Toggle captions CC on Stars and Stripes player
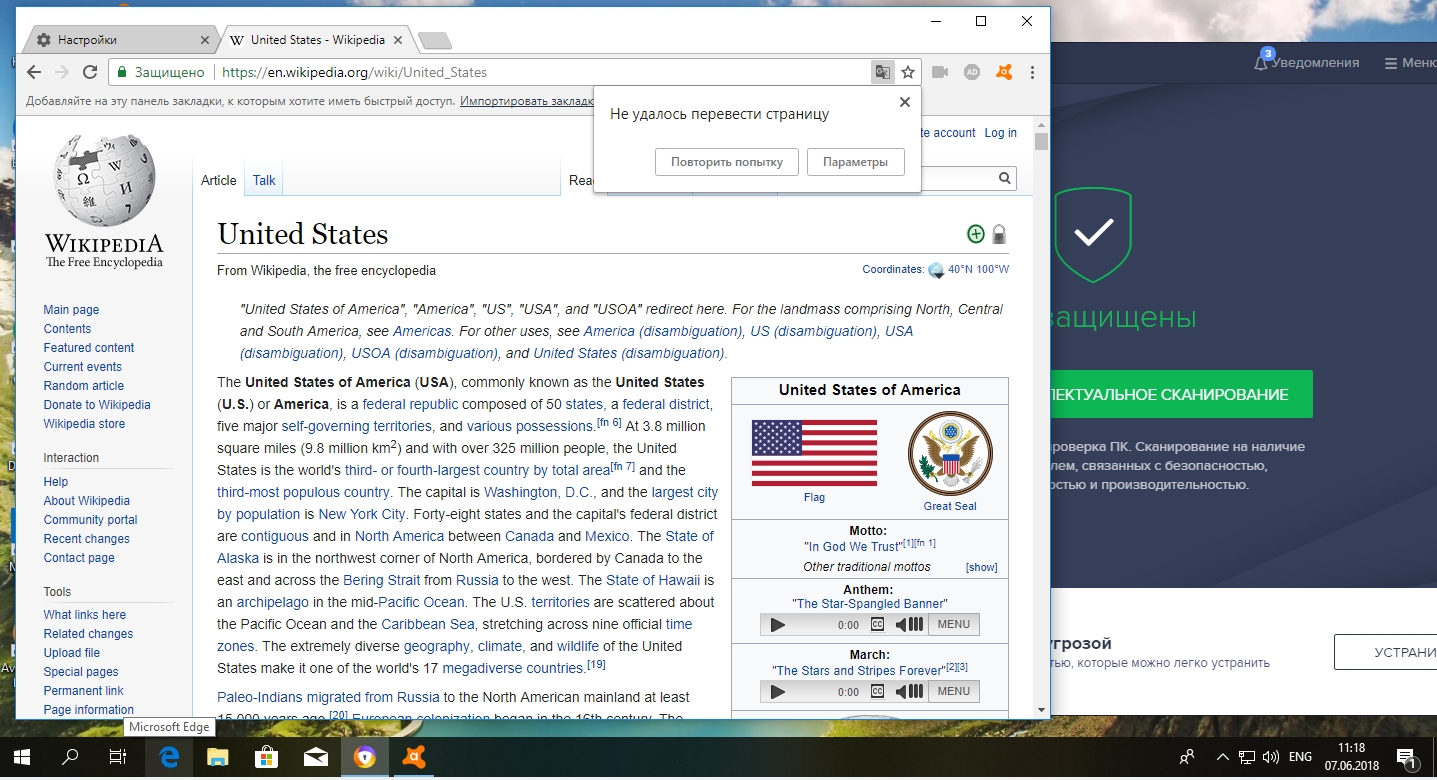This screenshot has height=780, width=1437. pos(877,691)
